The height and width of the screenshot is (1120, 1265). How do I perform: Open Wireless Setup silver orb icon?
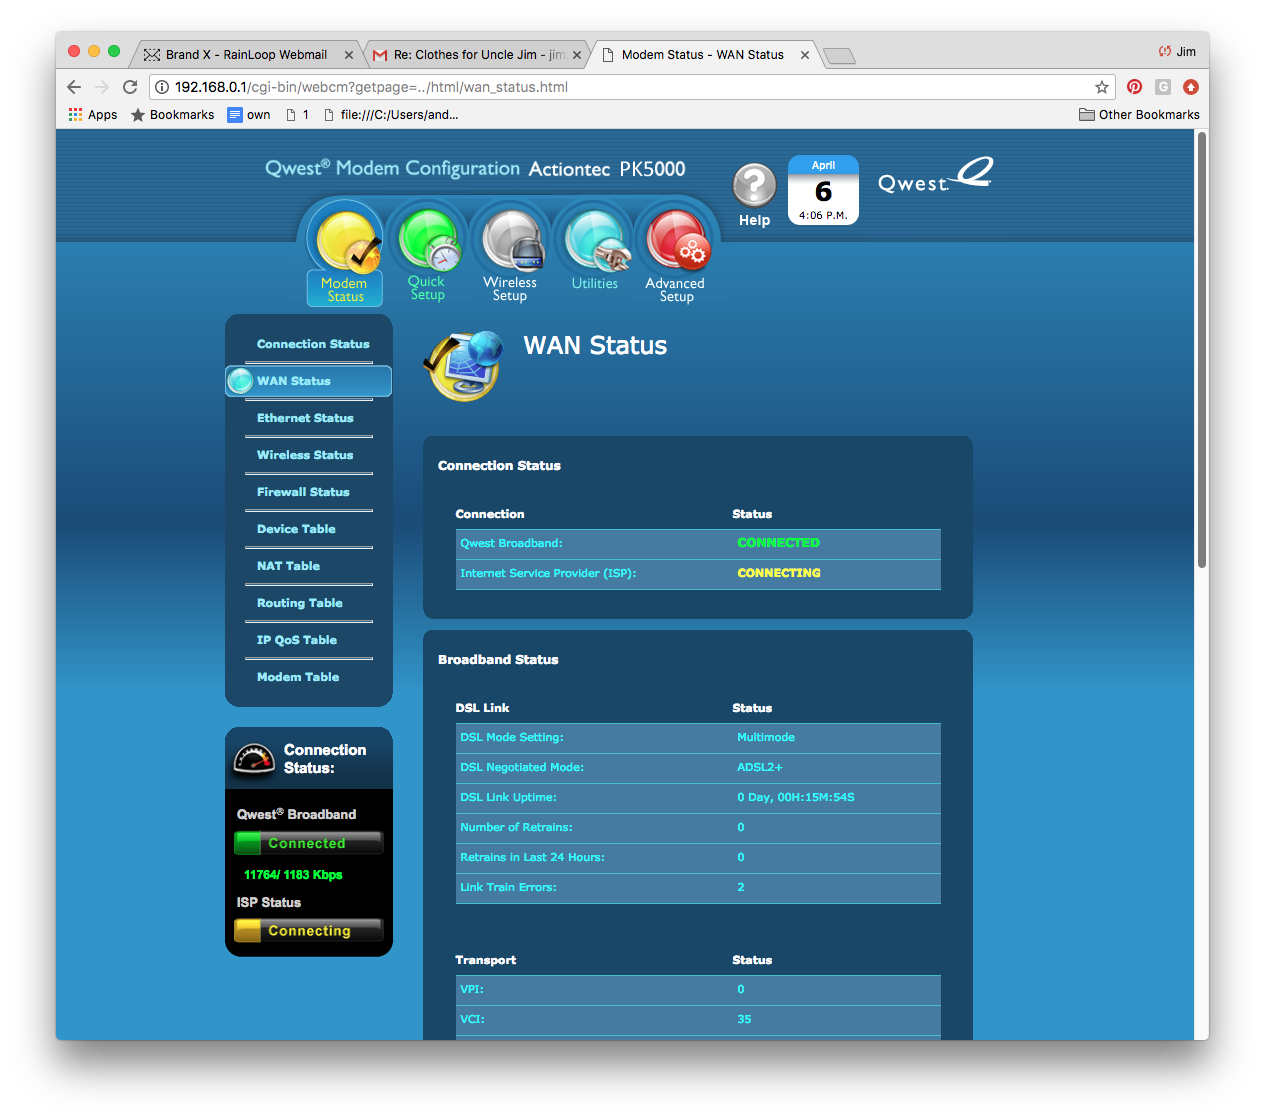pyautogui.click(x=511, y=240)
